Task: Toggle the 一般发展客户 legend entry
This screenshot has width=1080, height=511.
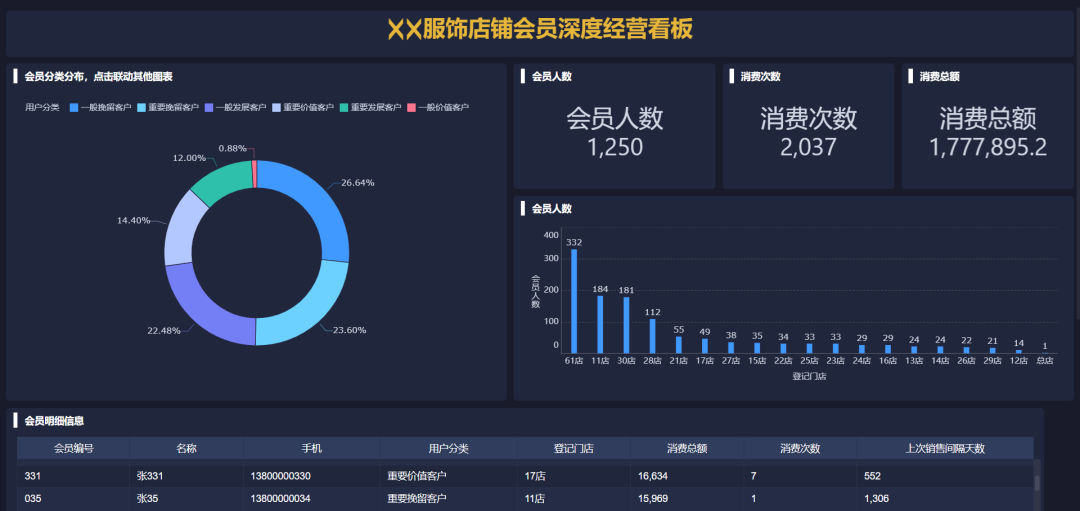Action: (x=236, y=107)
